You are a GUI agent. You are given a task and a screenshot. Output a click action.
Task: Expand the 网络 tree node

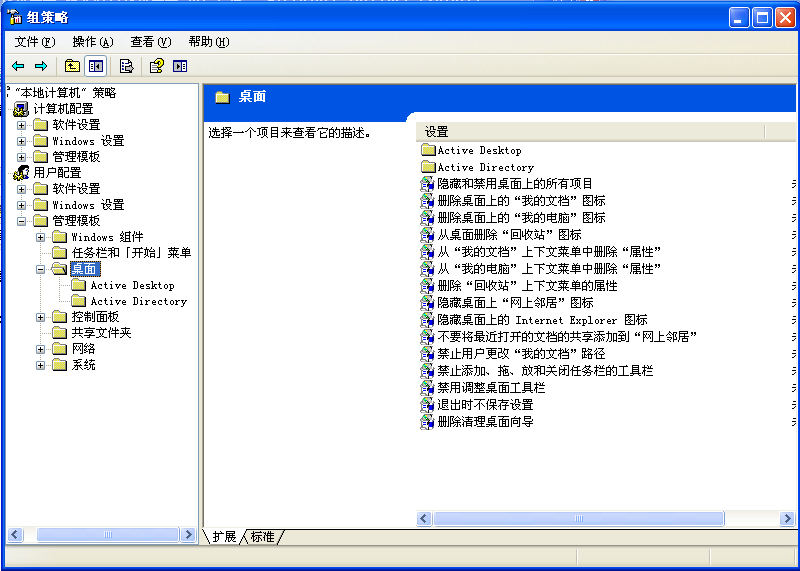(x=40, y=350)
